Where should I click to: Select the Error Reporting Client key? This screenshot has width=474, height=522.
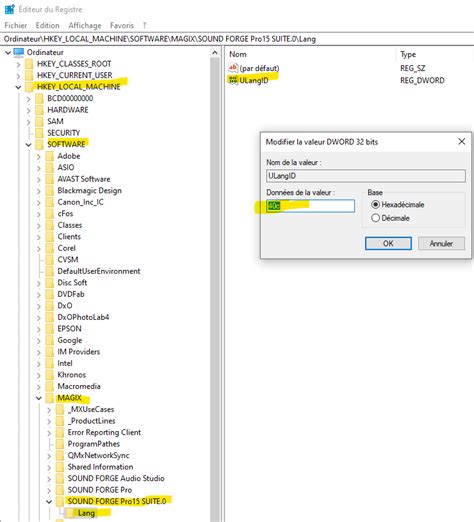[x=104, y=432]
